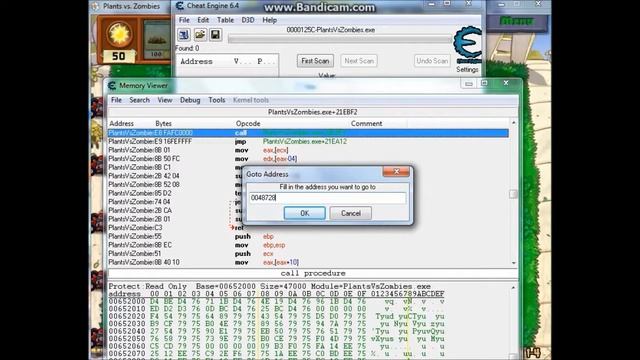Open the Memory Viewer File menu

[116, 100]
